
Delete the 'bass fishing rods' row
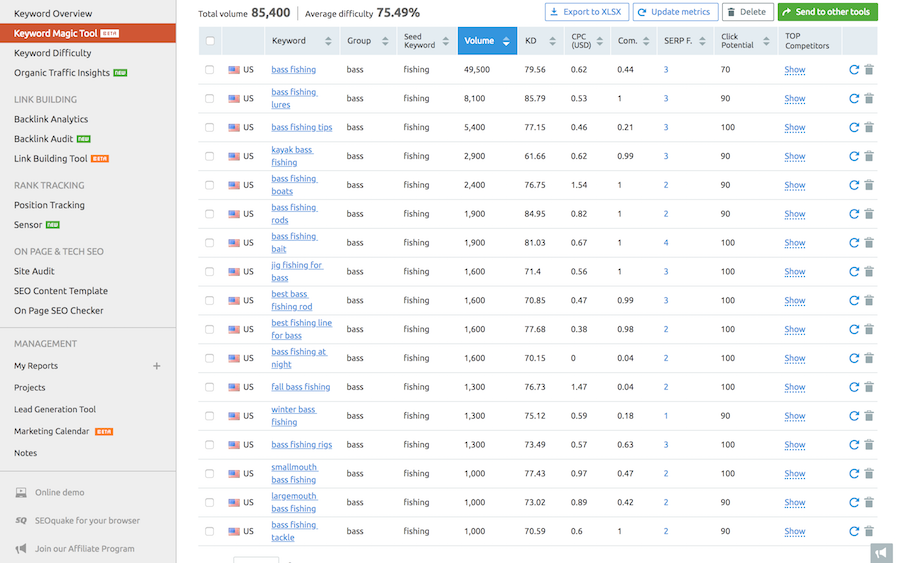869,213
